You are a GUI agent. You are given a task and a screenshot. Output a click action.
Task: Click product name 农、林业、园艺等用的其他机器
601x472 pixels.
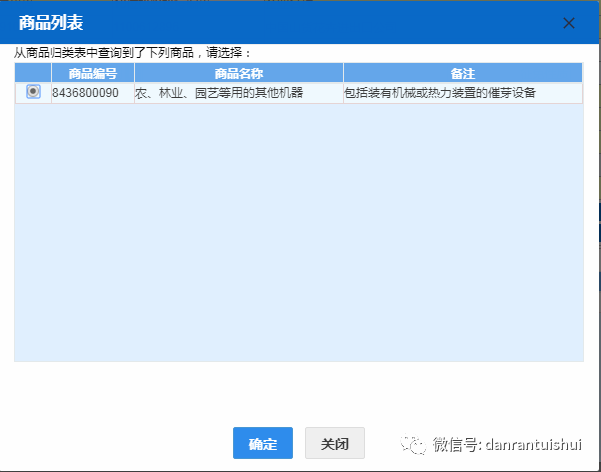tap(239, 93)
